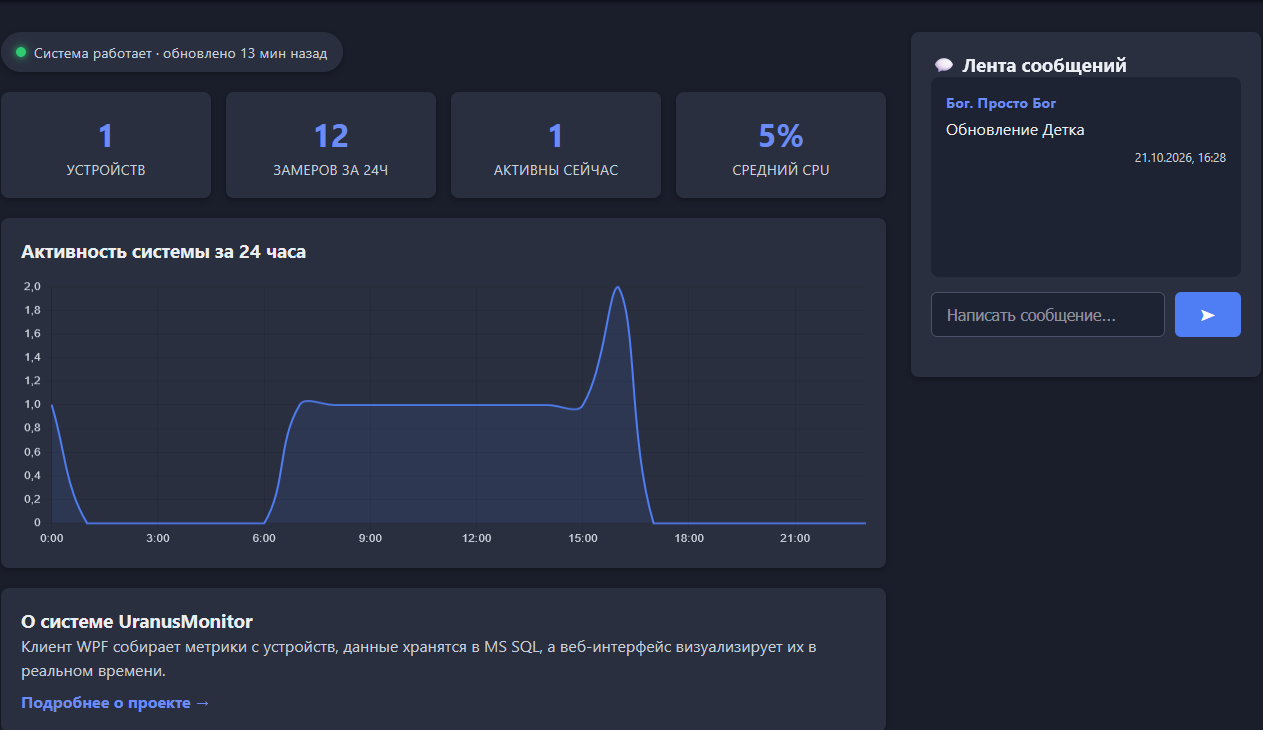Select the message text 'Обновление Детка'
Screen dimensions: 1263x730
[x=1015, y=130]
